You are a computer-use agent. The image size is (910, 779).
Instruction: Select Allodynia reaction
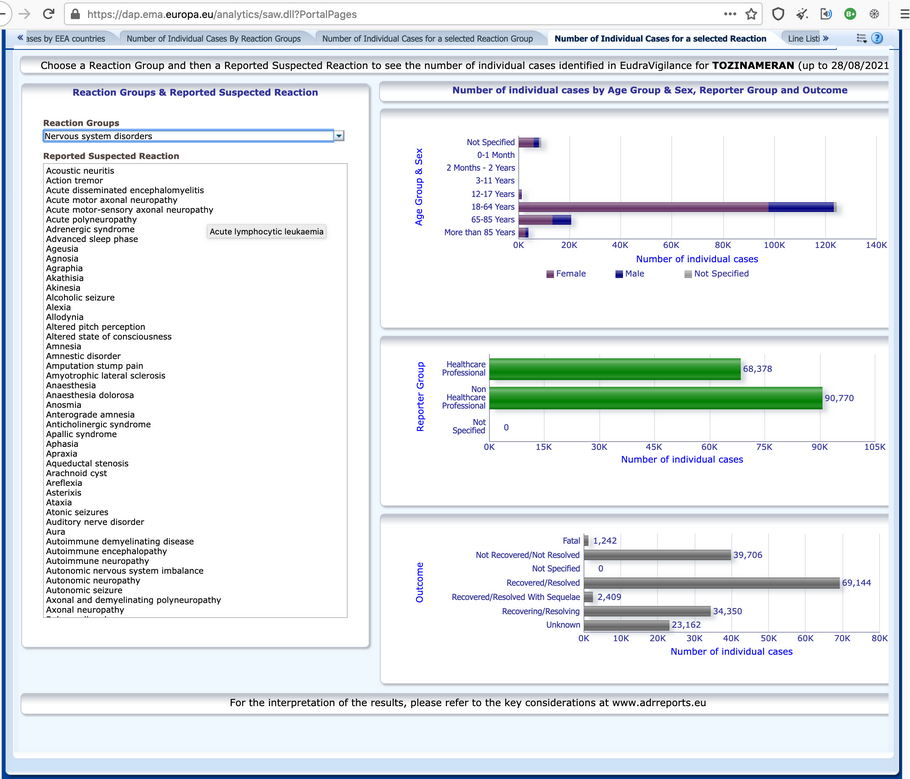click(x=64, y=317)
